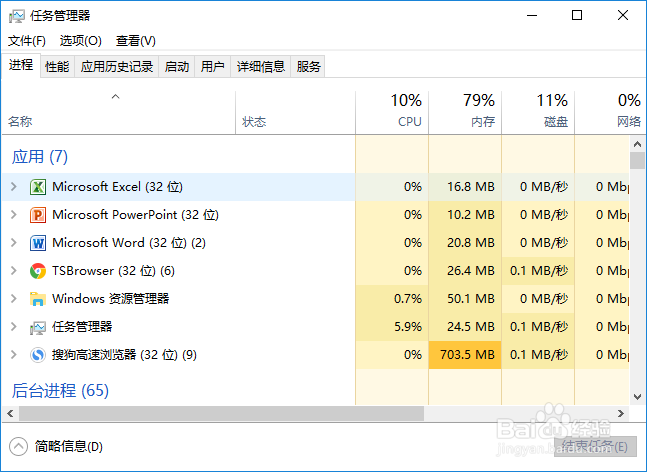Click the 搜狗高速浏览器 app icon
The width and height of the screenshot is (647, 472).
38,355
